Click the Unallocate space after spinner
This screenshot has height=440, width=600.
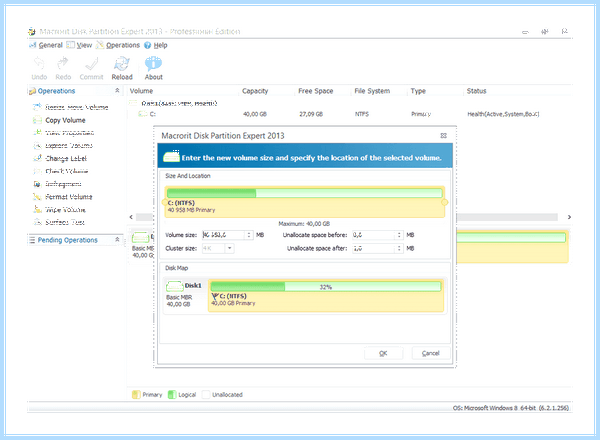click(399, 248)
